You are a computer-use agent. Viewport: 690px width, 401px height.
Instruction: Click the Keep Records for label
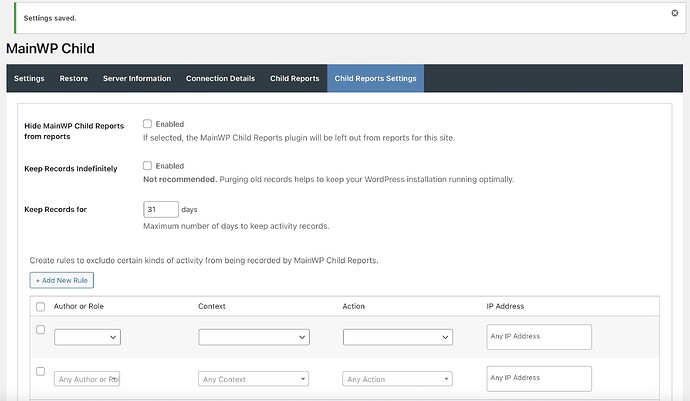tap(55, 210)
